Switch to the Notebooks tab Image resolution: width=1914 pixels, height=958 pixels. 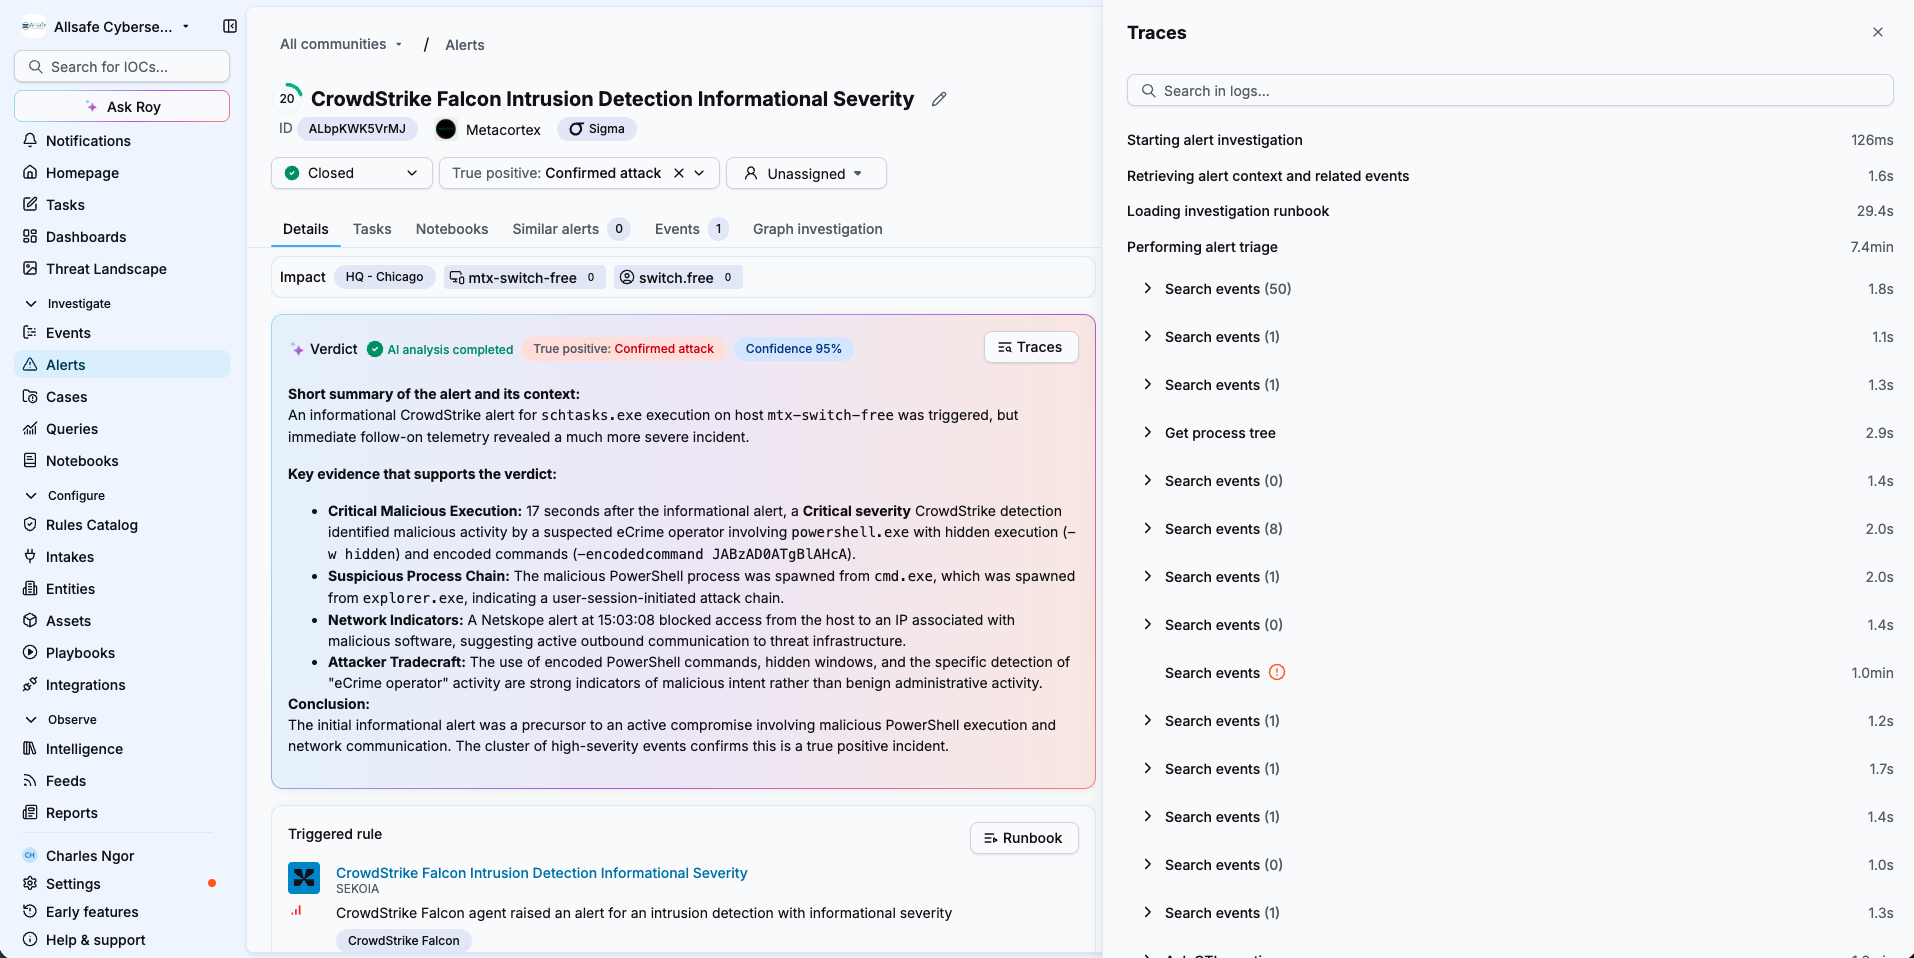coord(452,229)
